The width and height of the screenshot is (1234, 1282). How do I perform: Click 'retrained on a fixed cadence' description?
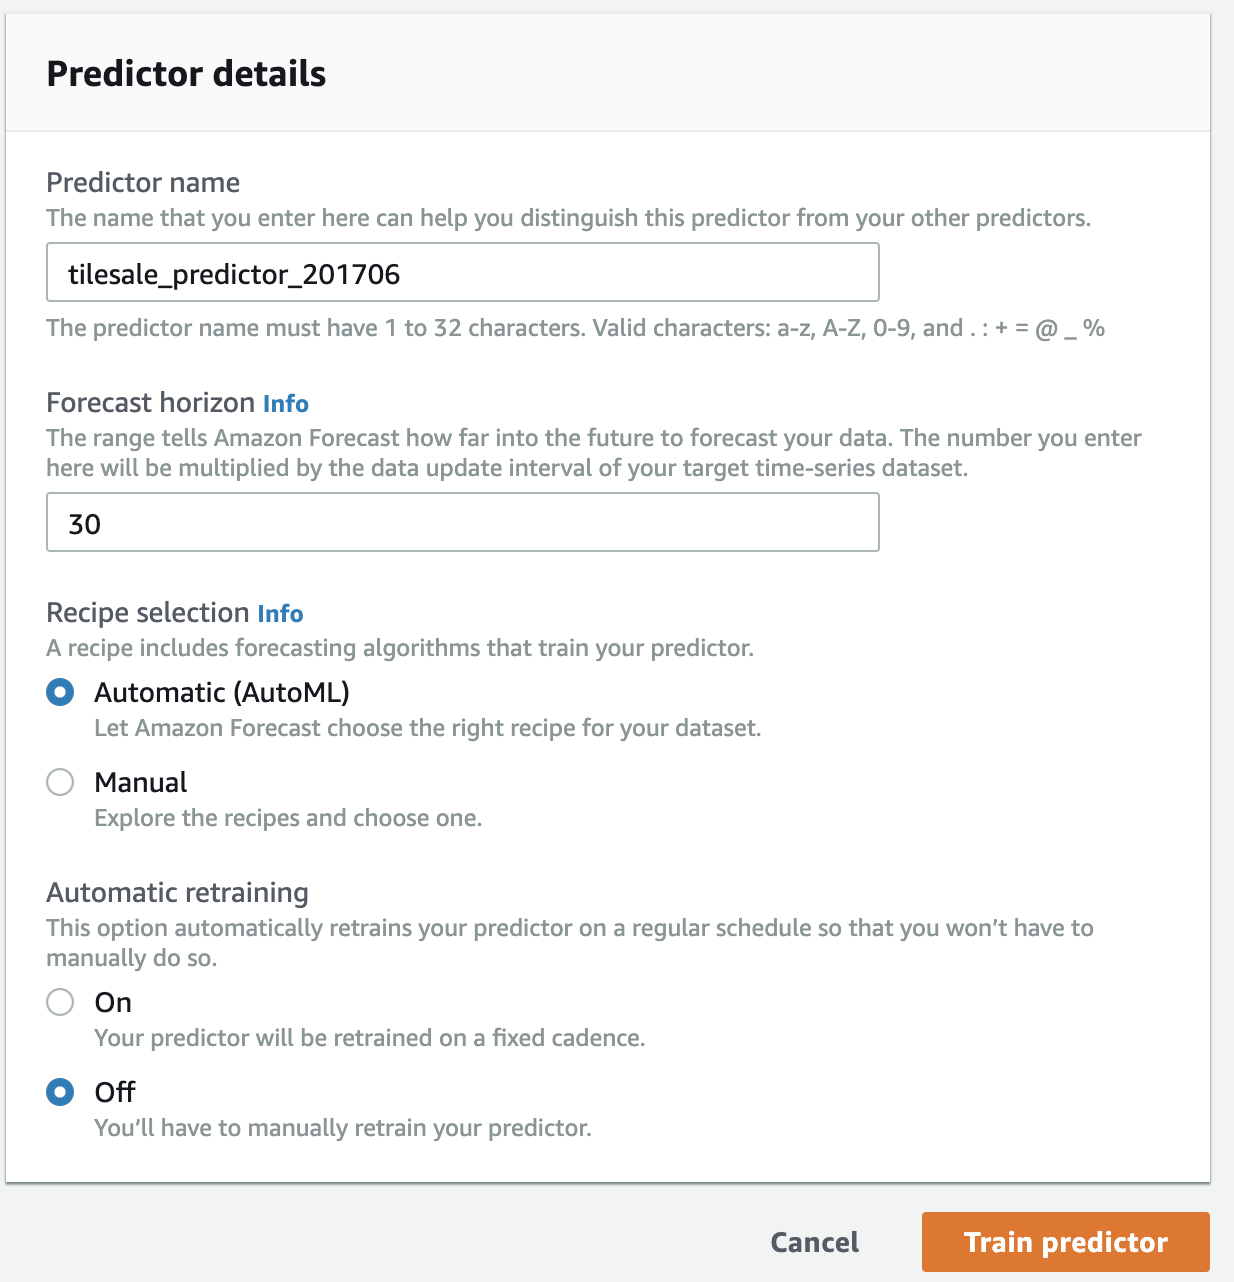369,1038
